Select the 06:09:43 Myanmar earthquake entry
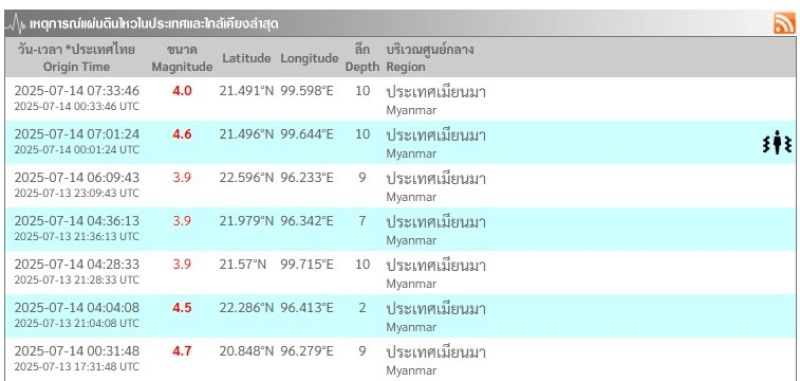The image size is (800, 381). coord(400,186)
